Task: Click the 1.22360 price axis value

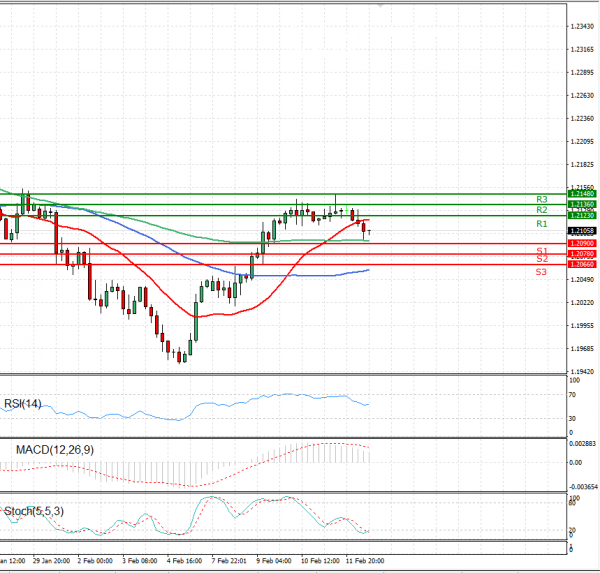Action: pos(582,119)
